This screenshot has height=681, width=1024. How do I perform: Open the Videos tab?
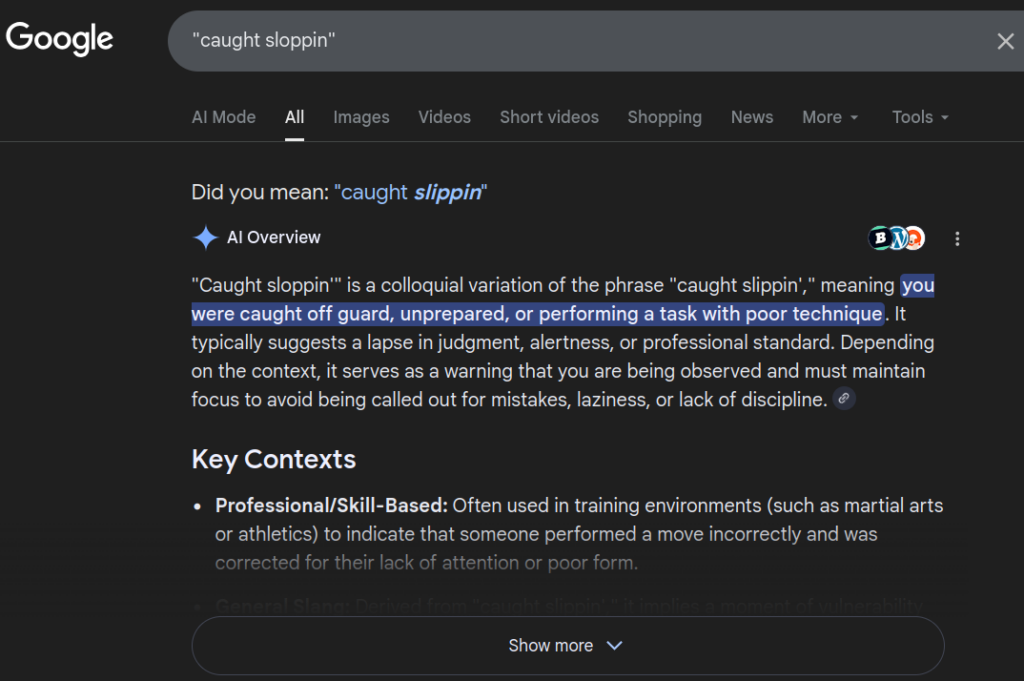[x=444, y=117]
